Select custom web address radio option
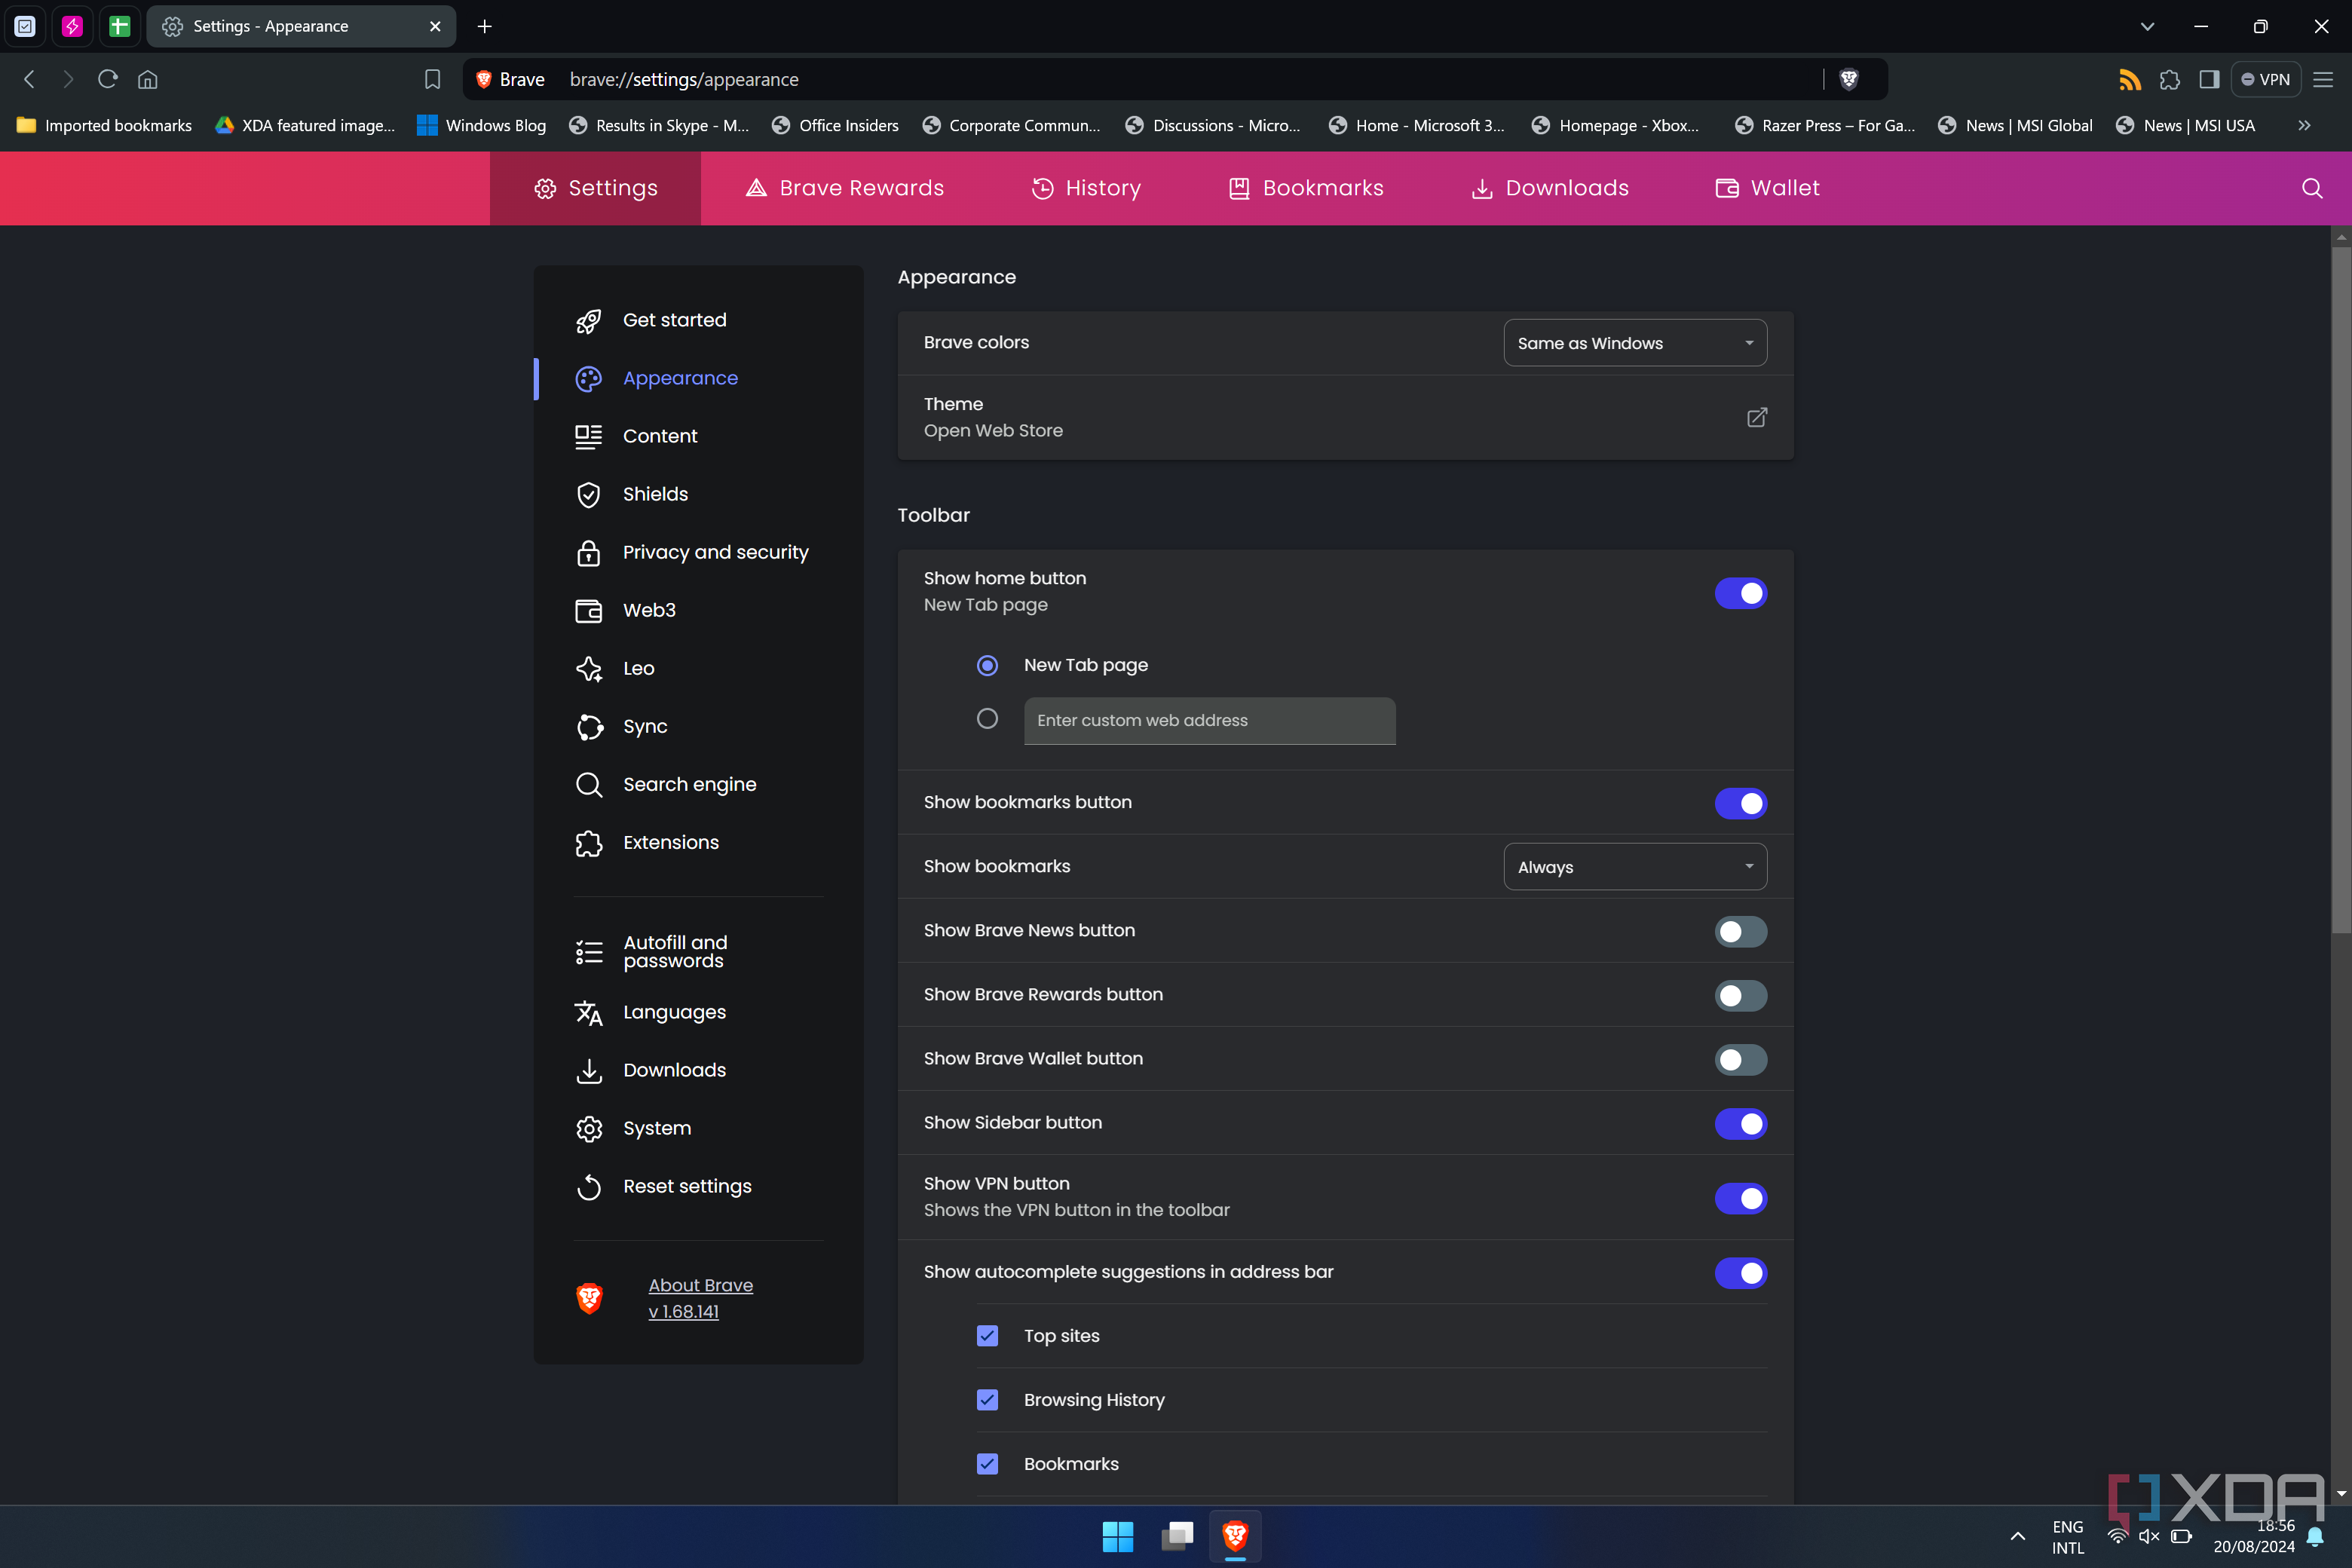Image resolution: width=2352 pixels, height=1568 pixels. click(987, 719)
